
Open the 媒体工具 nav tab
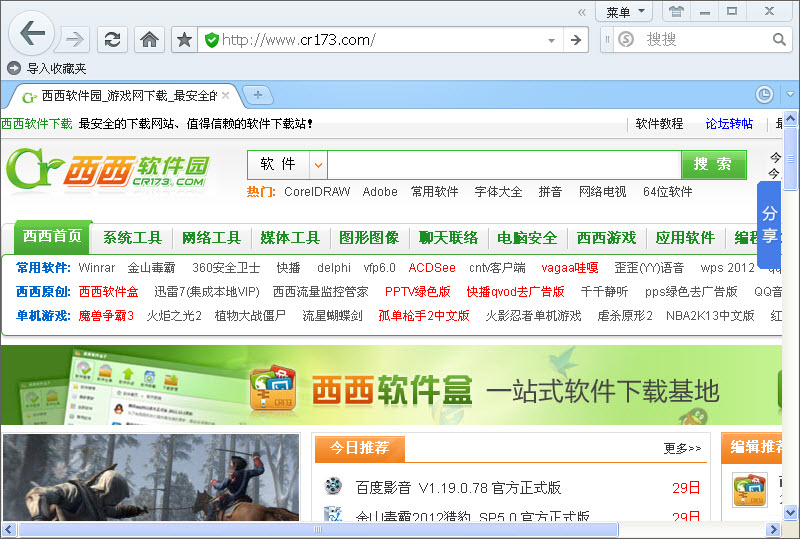(290, 238)
